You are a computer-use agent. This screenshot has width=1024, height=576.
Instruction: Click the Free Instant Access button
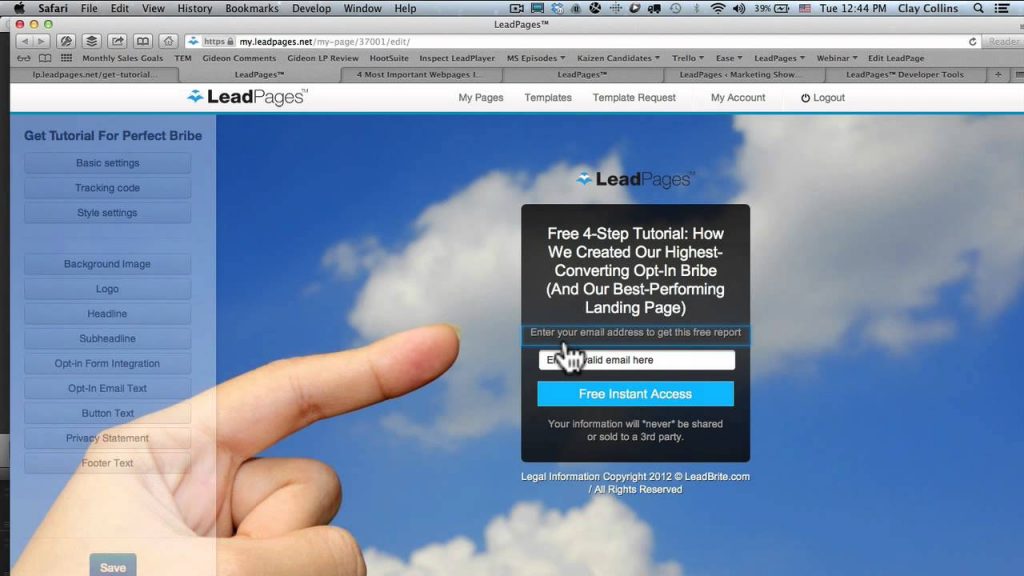635,394
